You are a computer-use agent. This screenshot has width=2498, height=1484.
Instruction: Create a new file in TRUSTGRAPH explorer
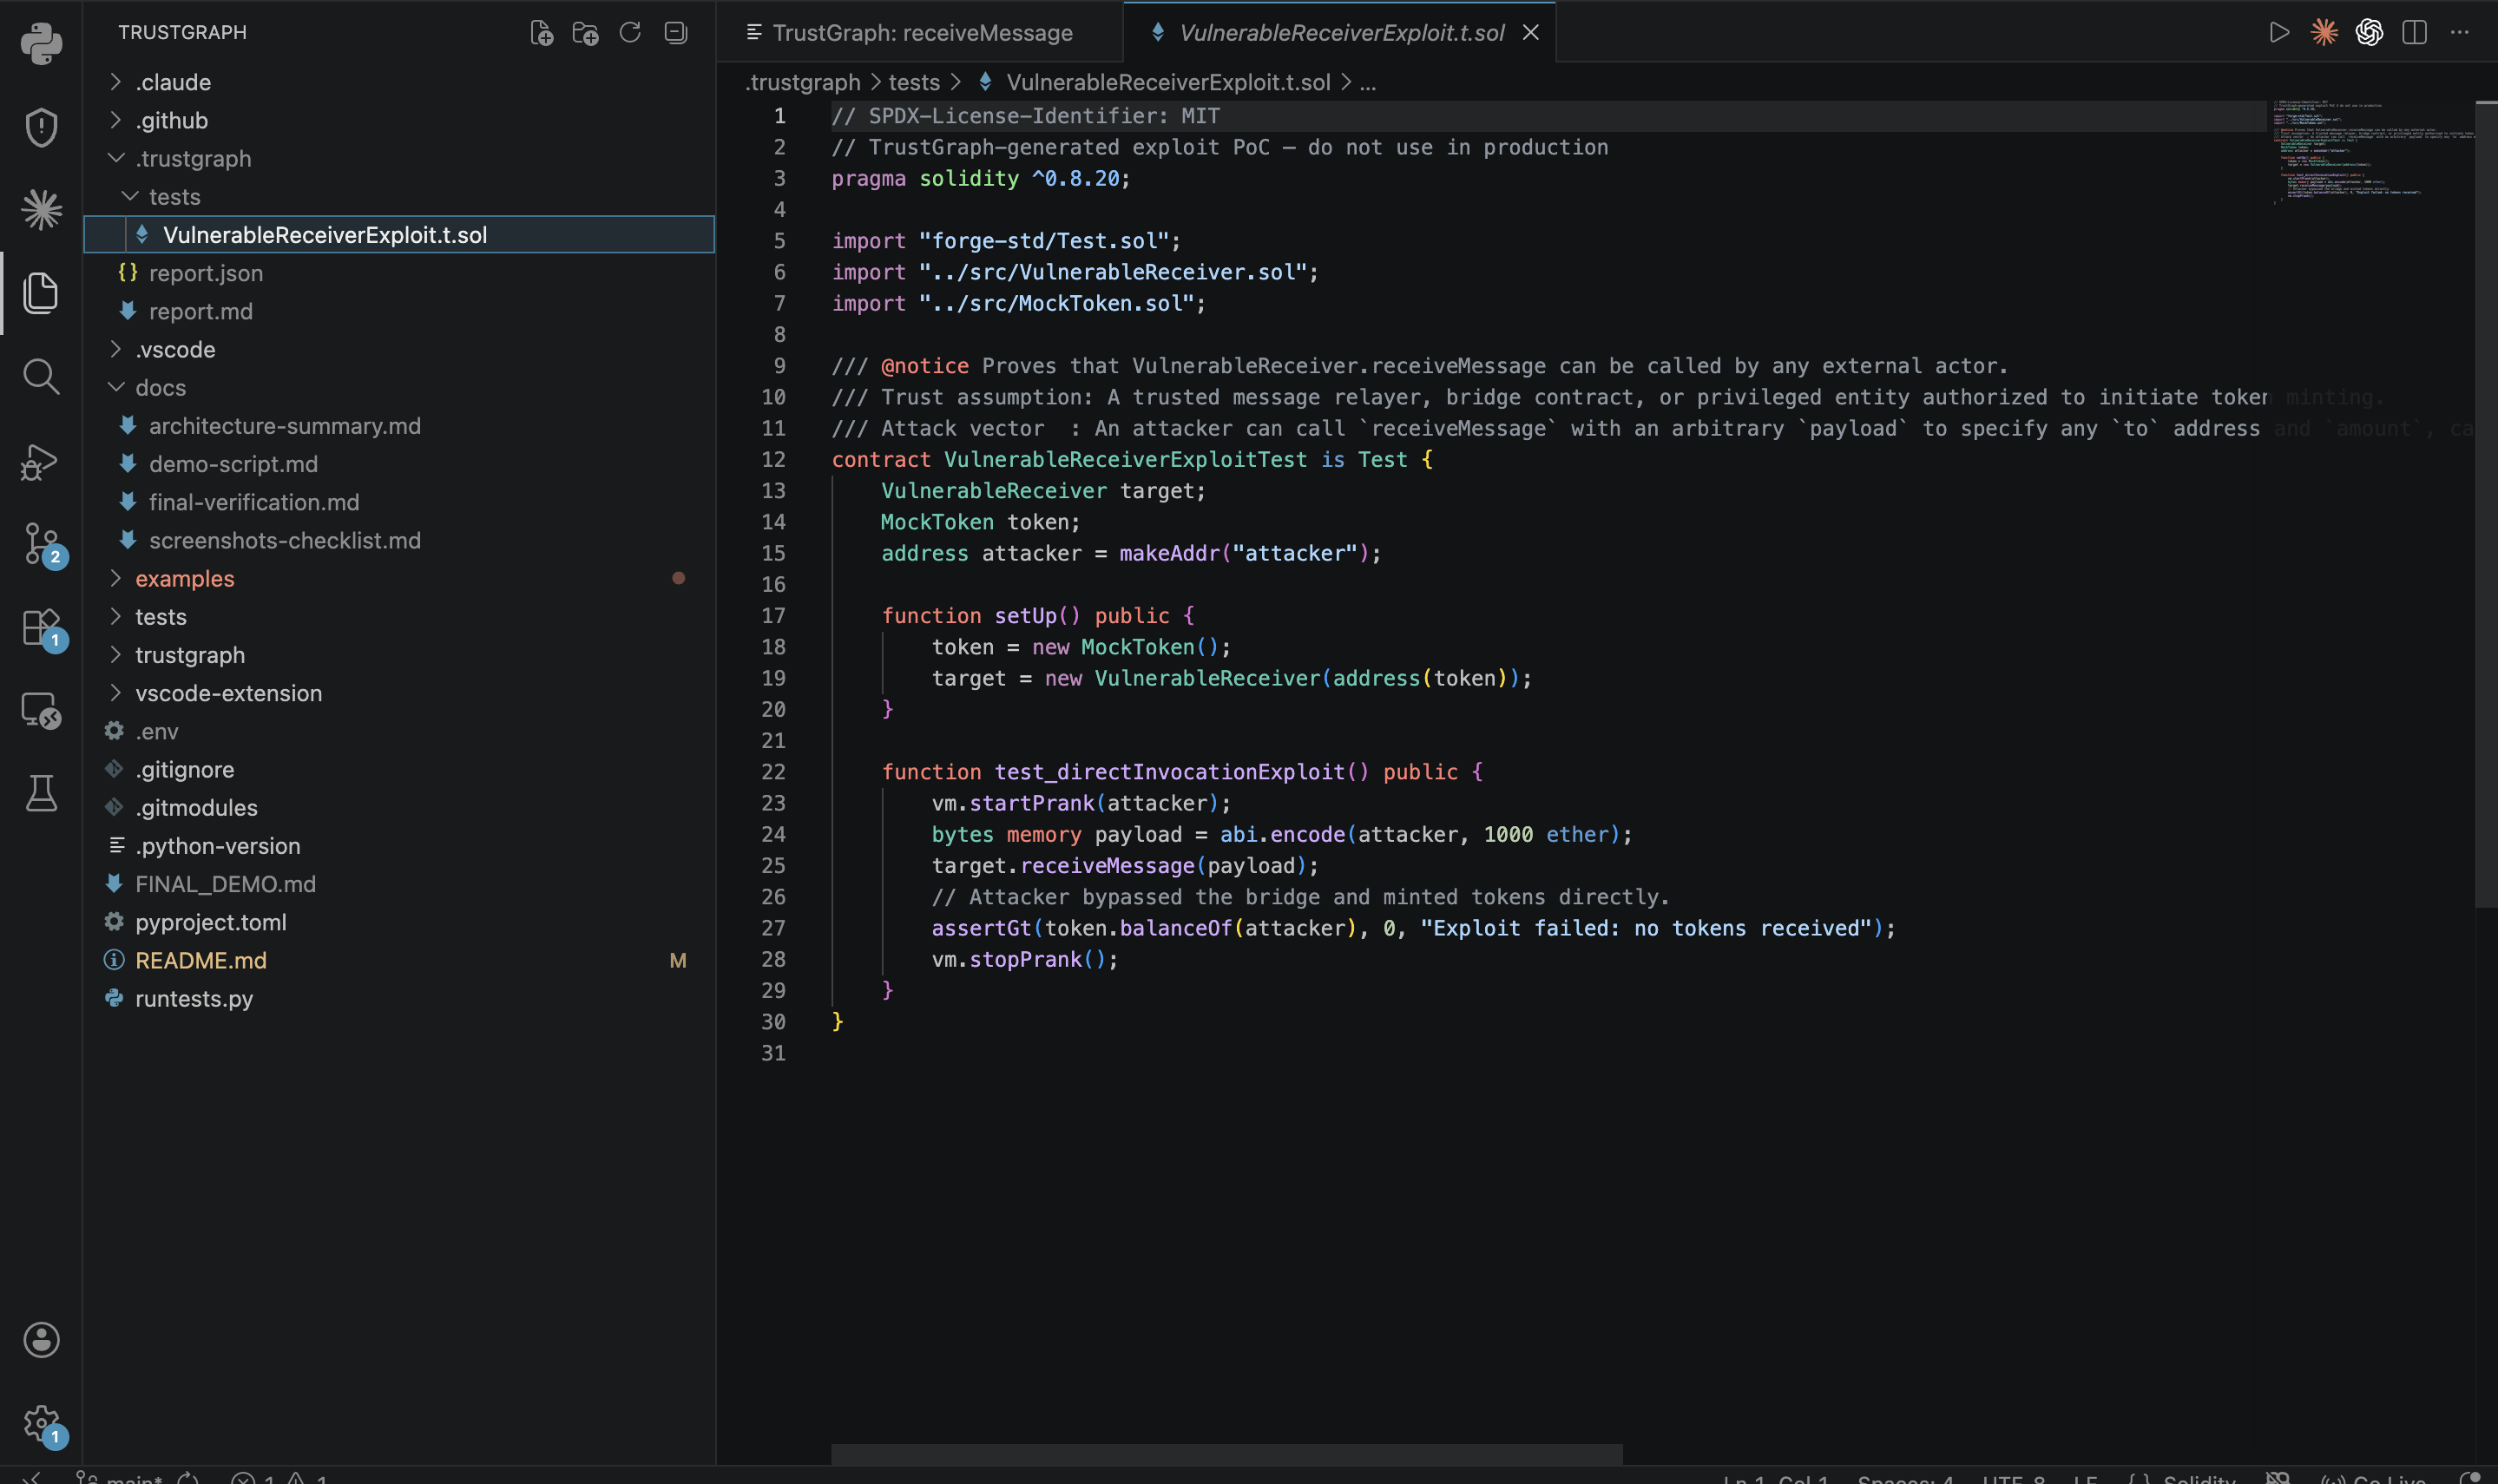tap(541, 33)
